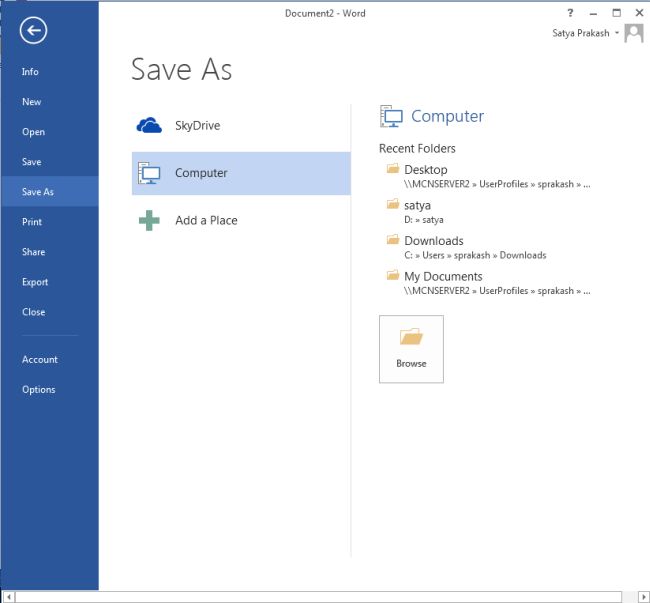Click the 'C: » Users » sprakash » Downloads' path
The width and height of the screenshot is (650, 603).
(x=475, y=255)
